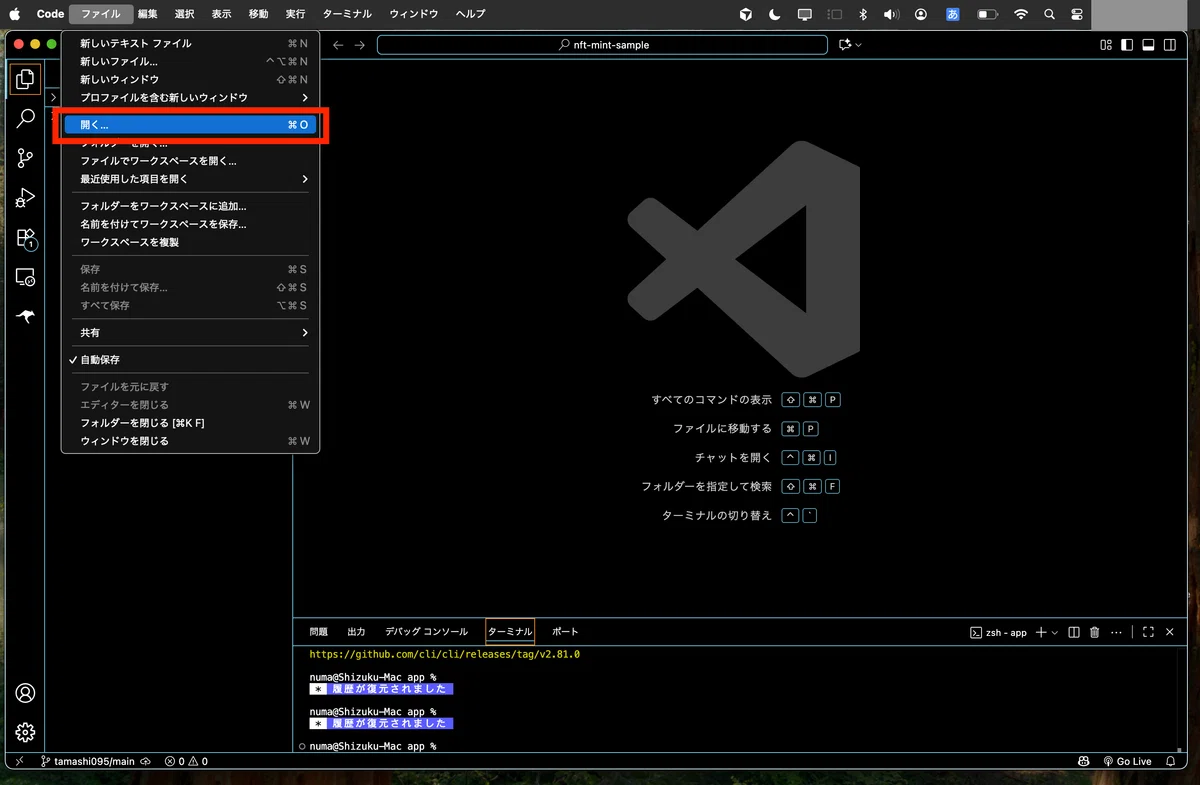Click the volume icon in menu bar
This screenshot has height=785, width=1200.
(892, 14)
